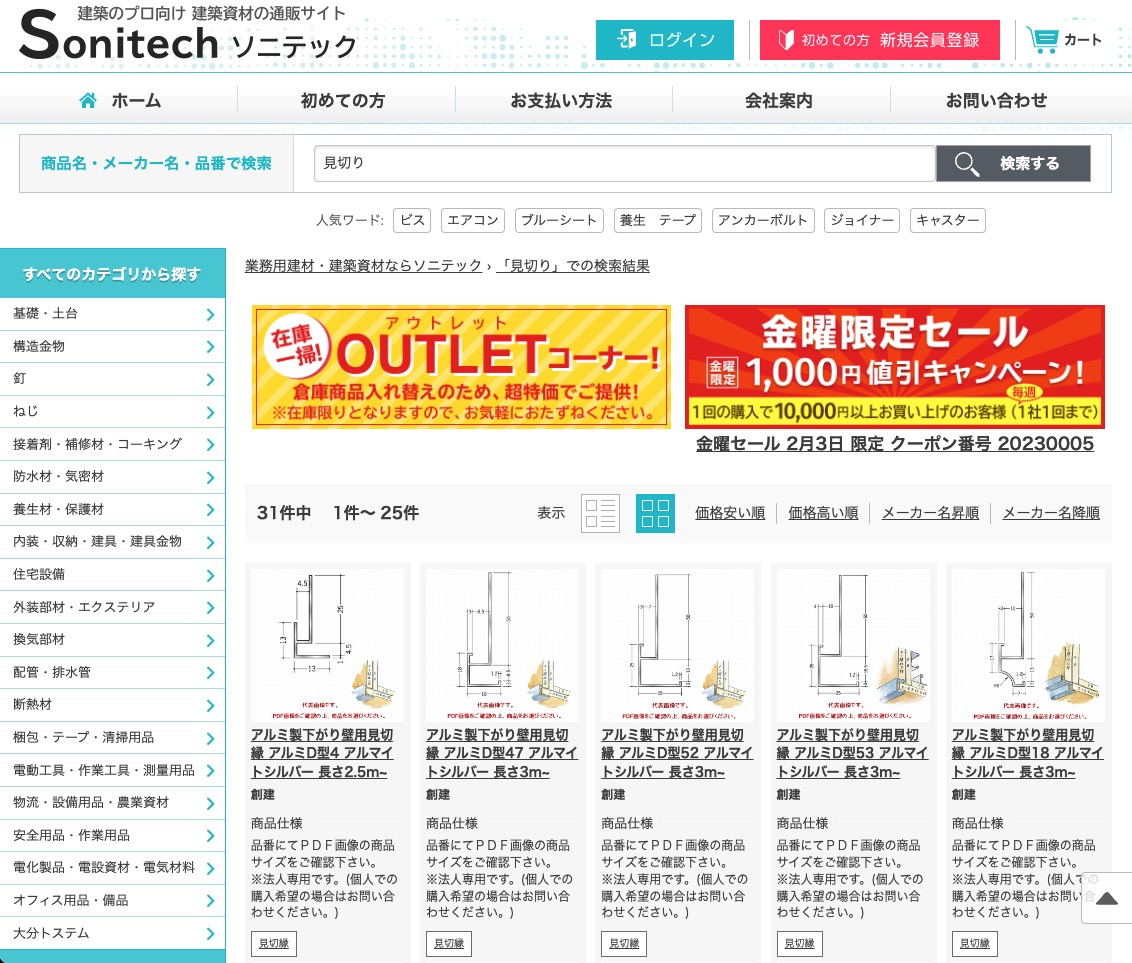Screen dimensions: 1132x963
Task: Open the shopping cart icon
Action: pyautogui.click(x=1064, y=40)
